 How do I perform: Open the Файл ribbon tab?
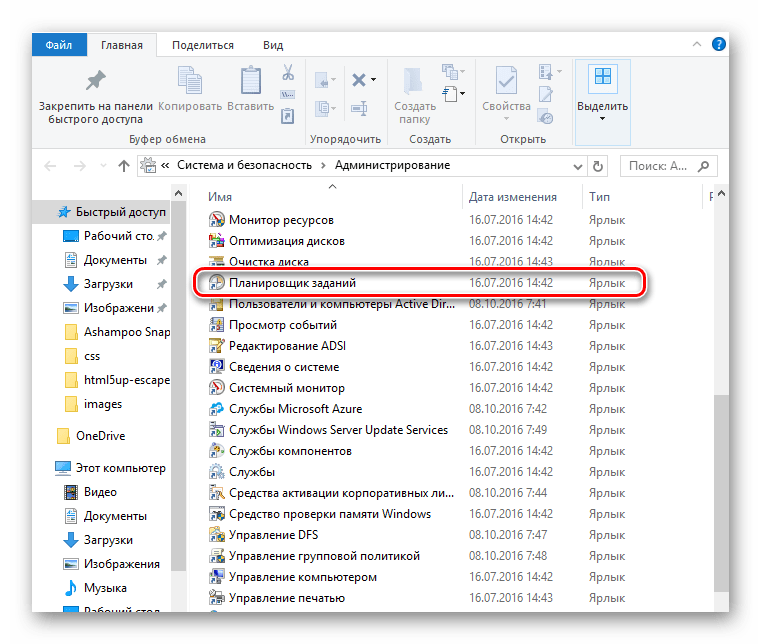(x=59, y=45)
